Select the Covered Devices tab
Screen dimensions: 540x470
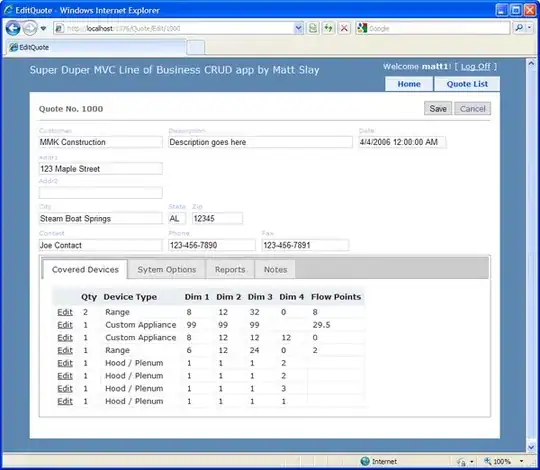click(85, 269)
